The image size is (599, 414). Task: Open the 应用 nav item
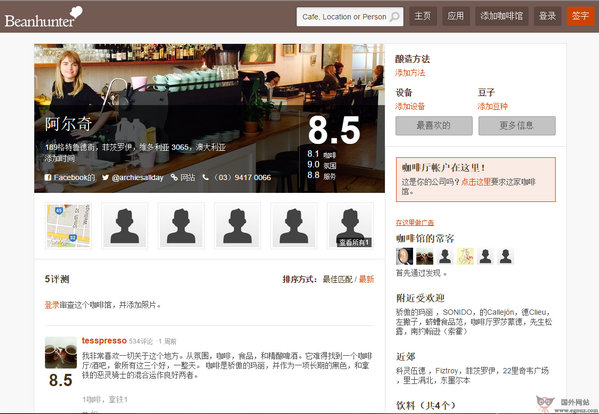(x=456, y=16)
